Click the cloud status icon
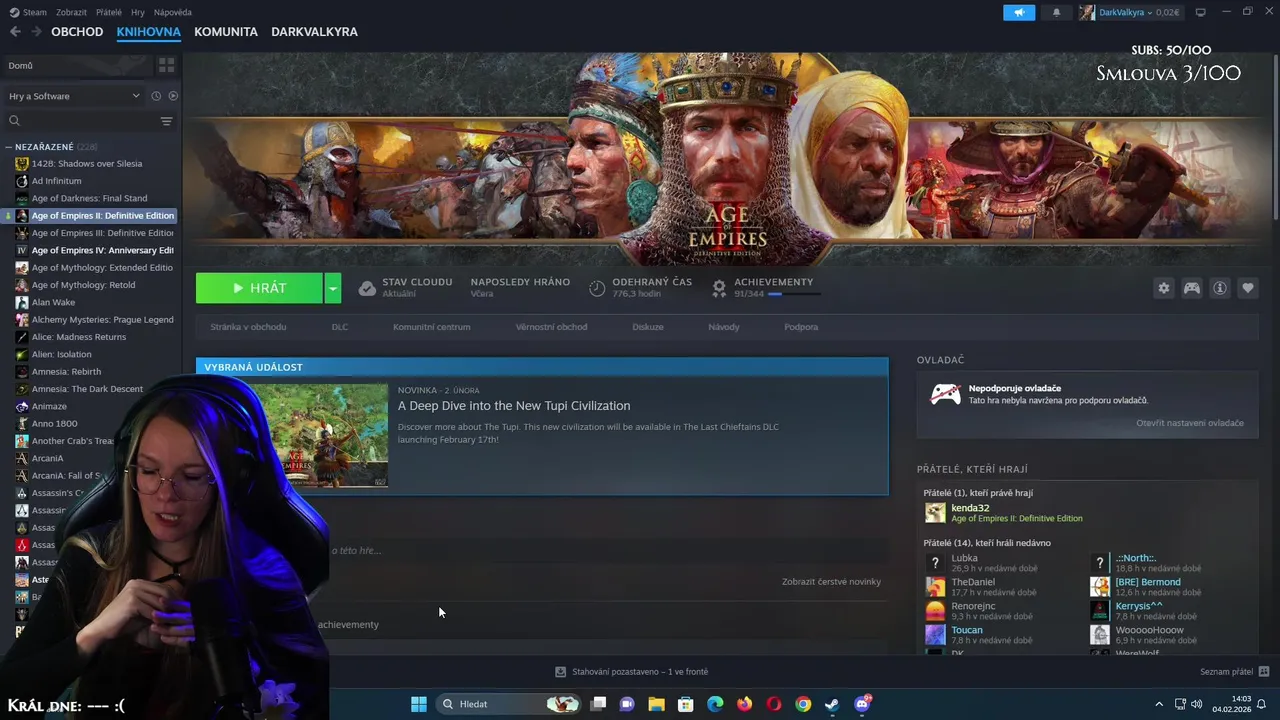Screen dimensions: 1280x720 point(367,288)
